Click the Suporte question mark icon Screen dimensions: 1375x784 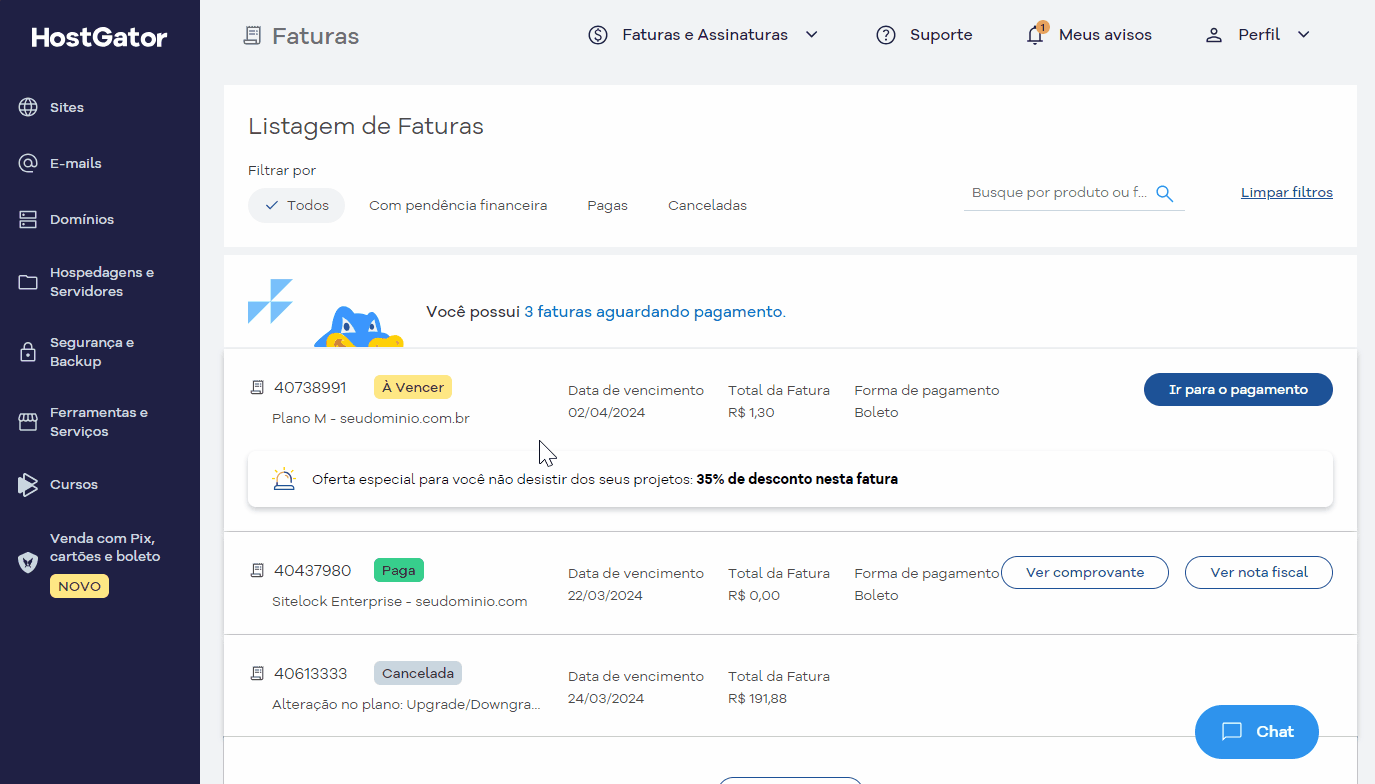pos(885,35)
